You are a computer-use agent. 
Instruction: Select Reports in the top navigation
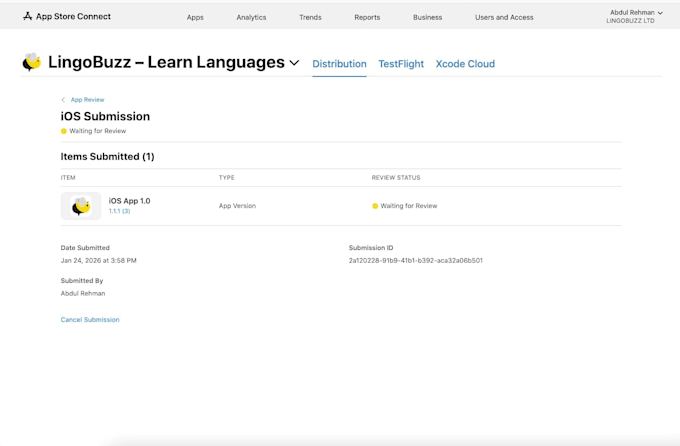tap(367, 17)
